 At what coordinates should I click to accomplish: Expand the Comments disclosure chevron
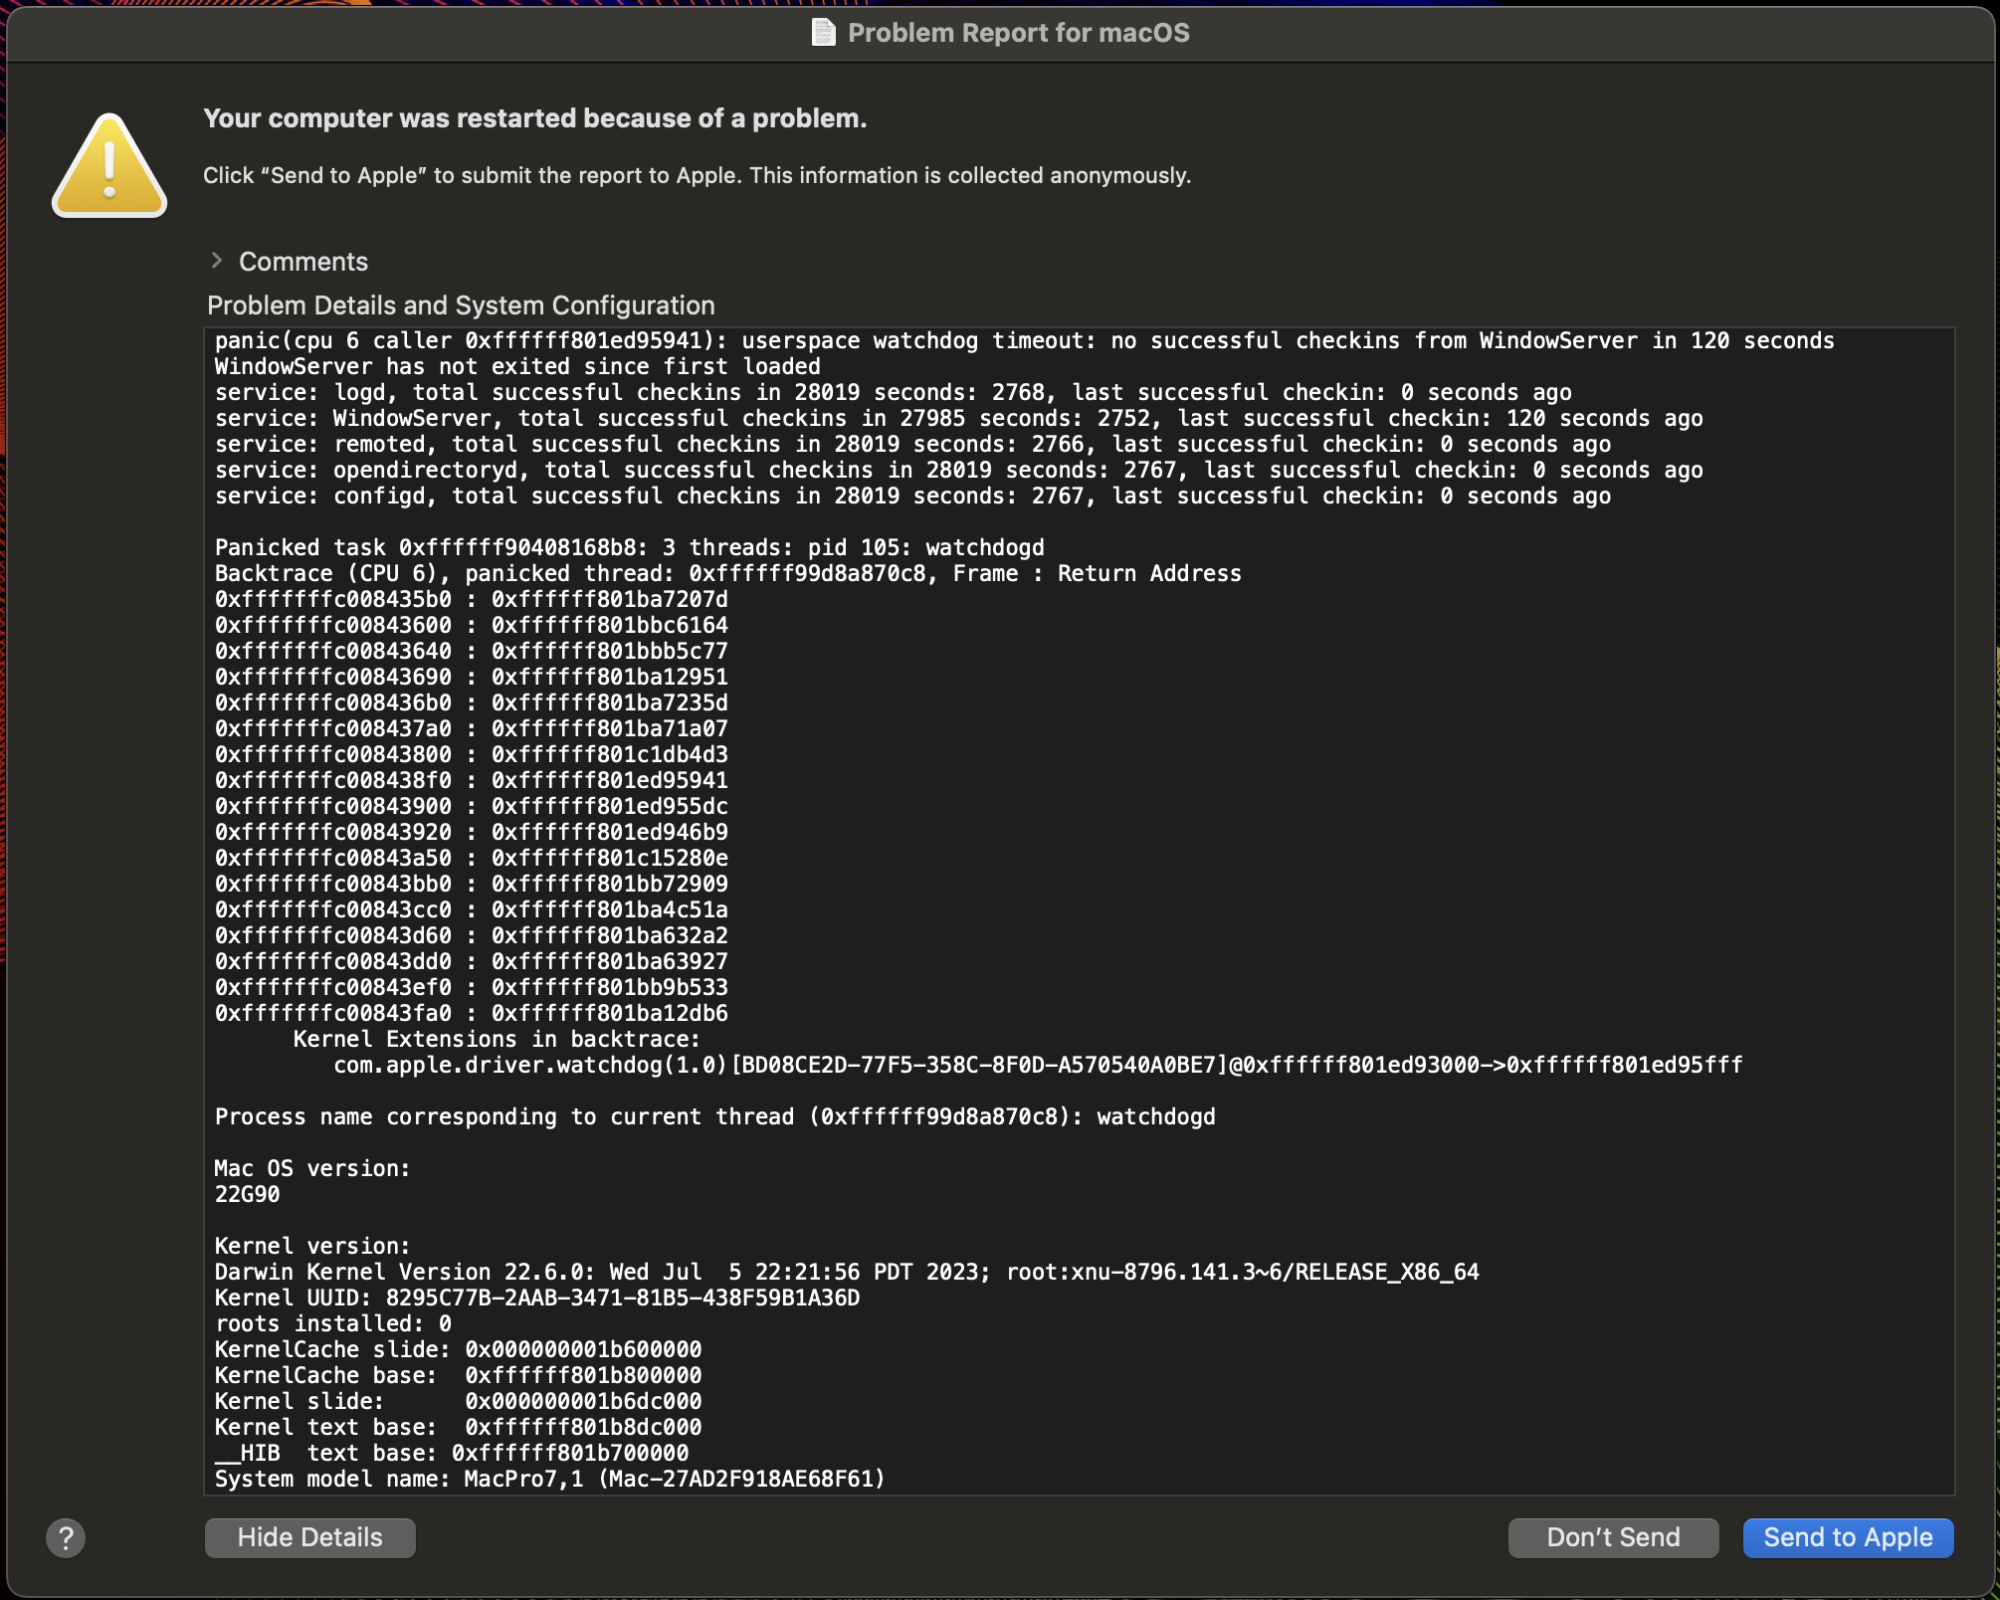217,261
